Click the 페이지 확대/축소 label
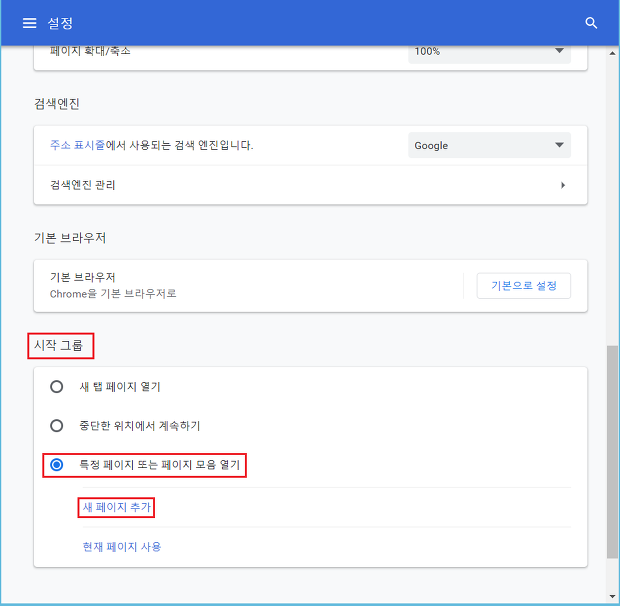The height and width of the screenshot is (606, 620). 90,51
